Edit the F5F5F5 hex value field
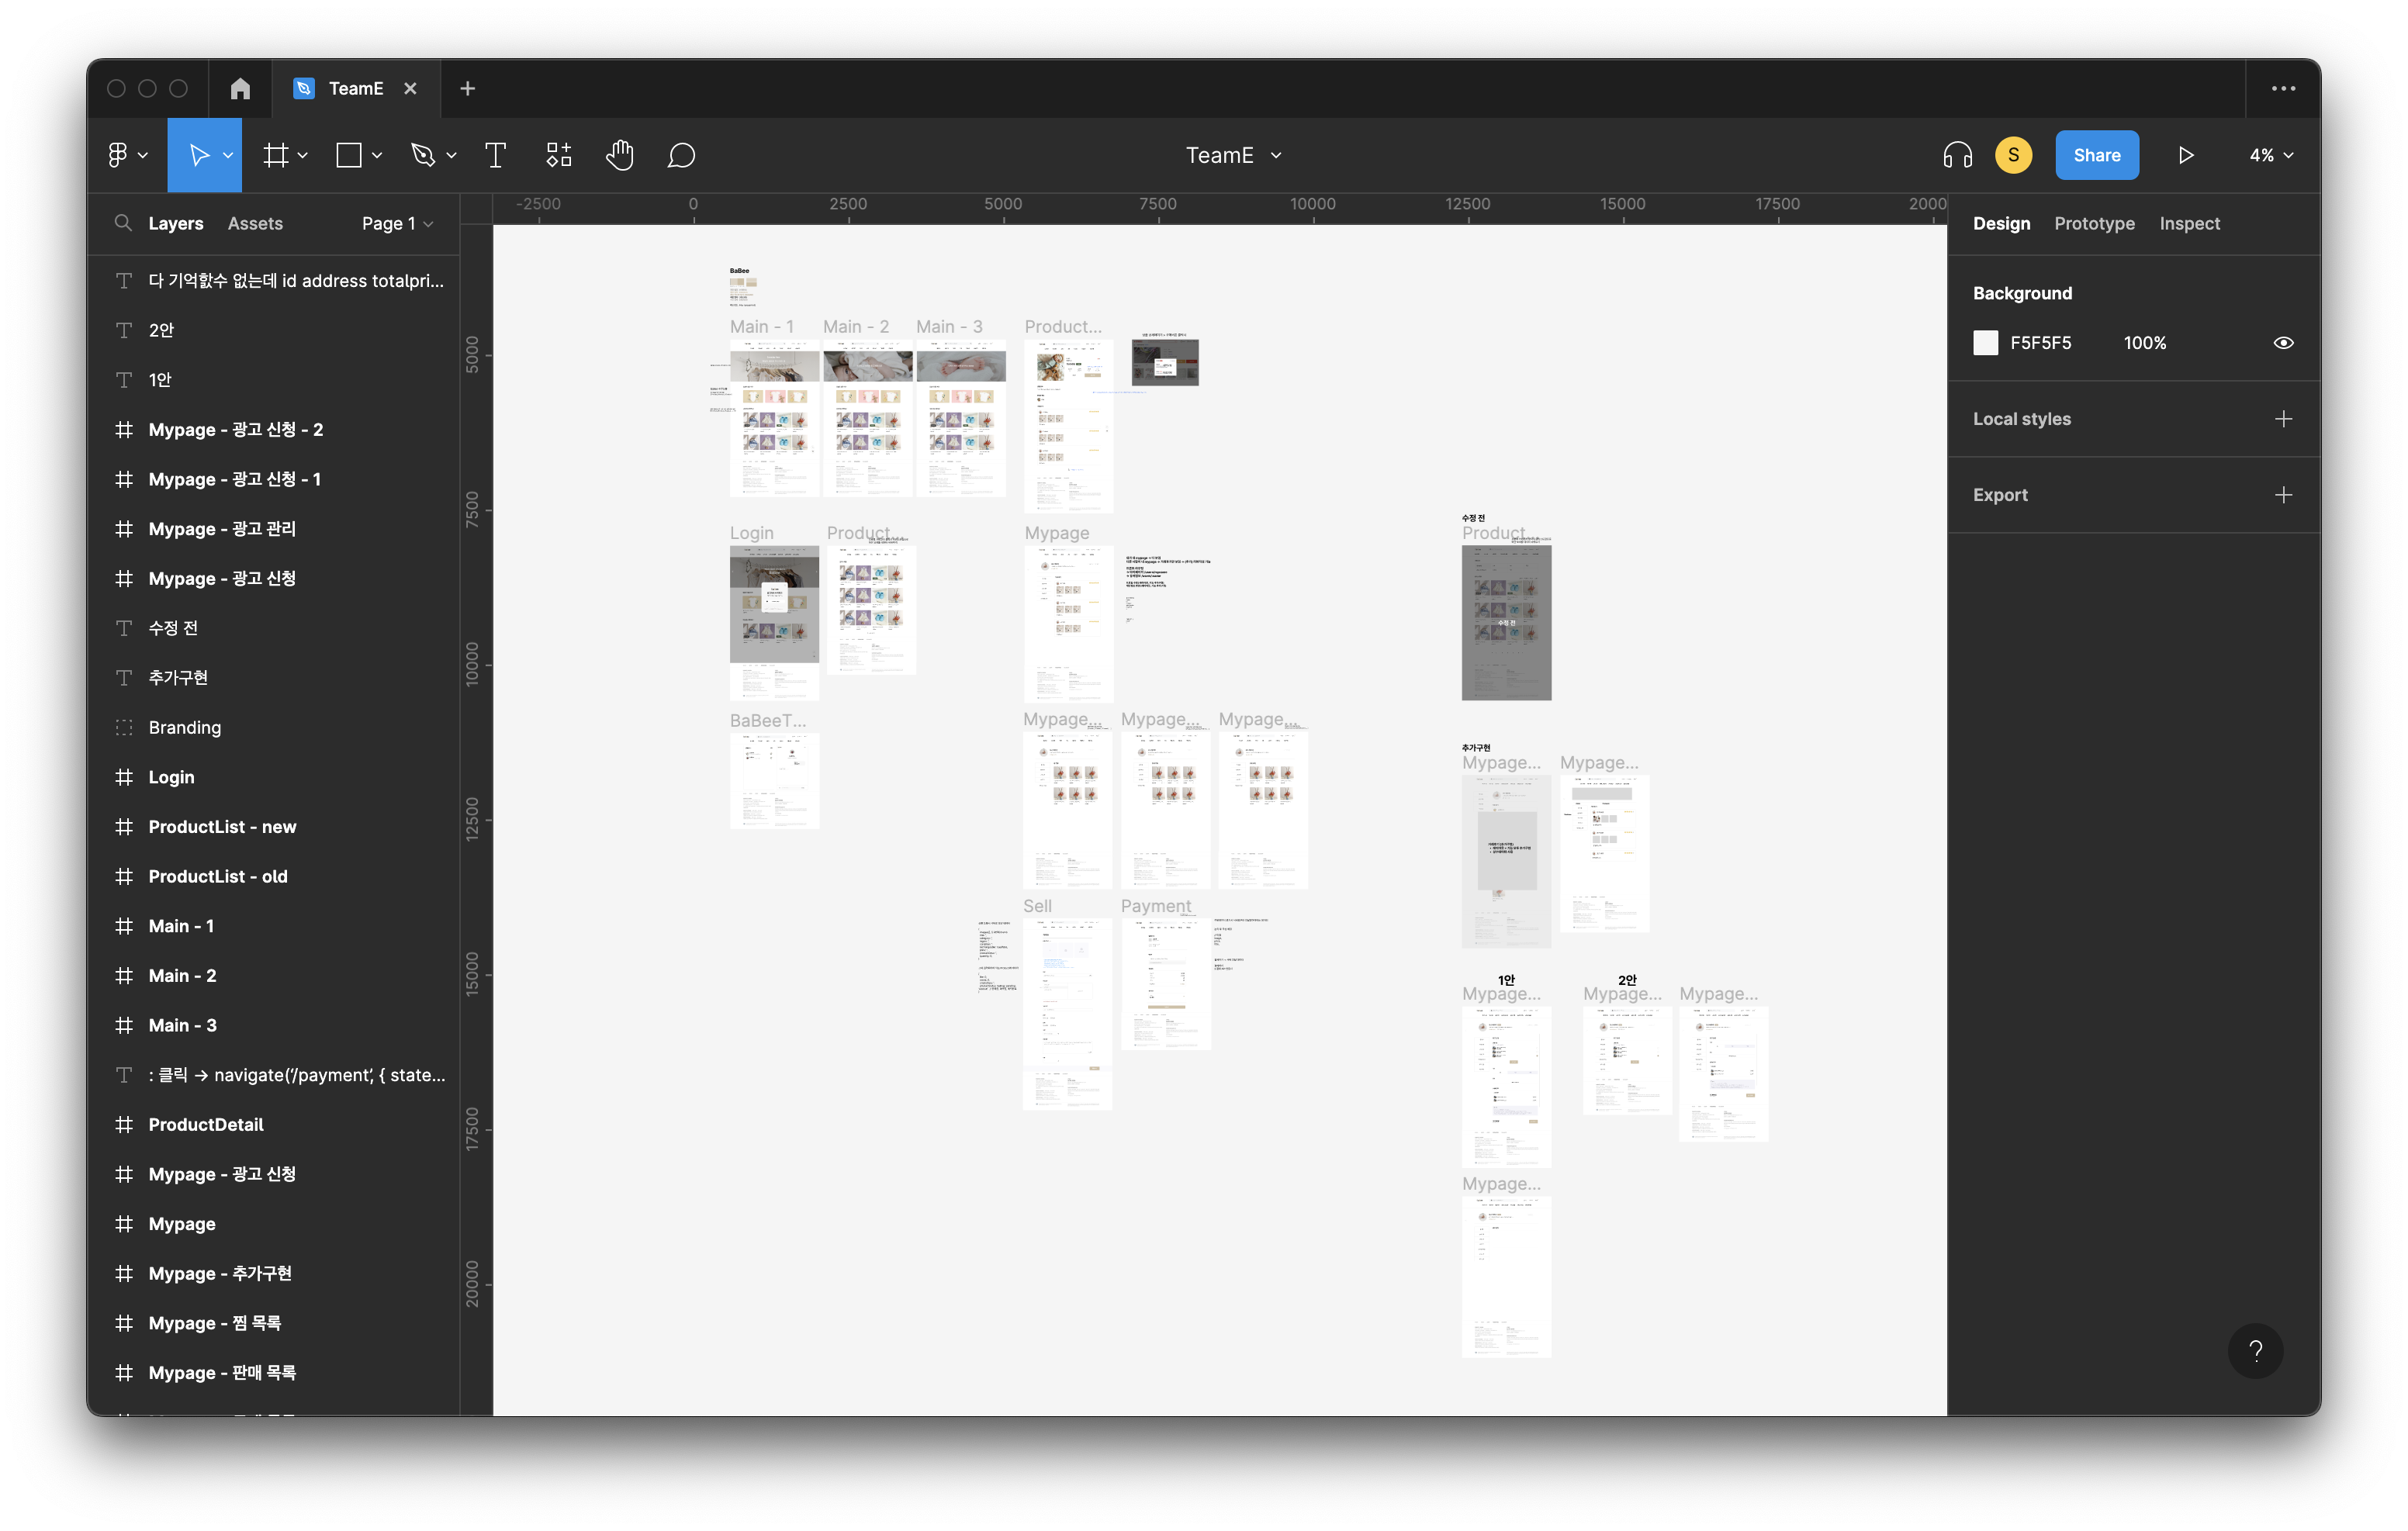Viewport: 2408px width, 1531px height. point(2041,343)
